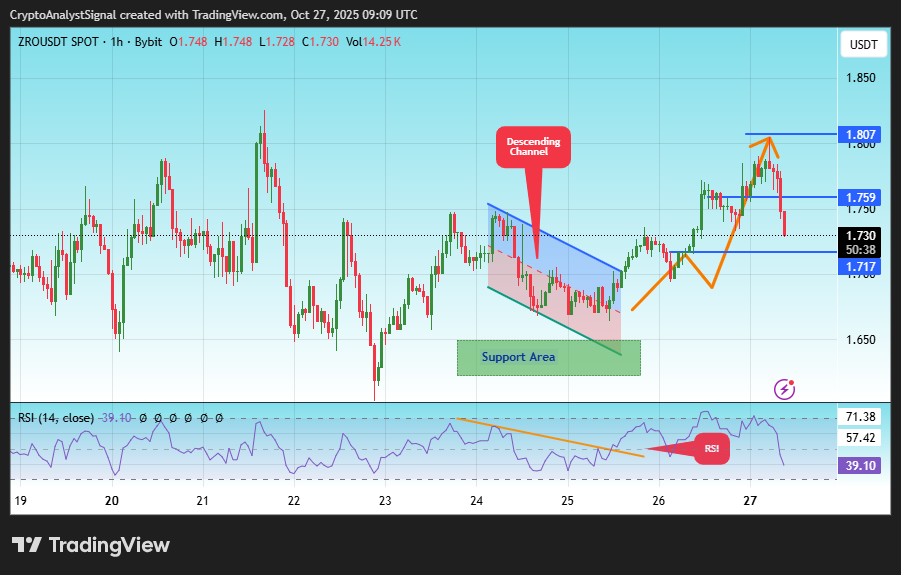Viewport: 901px width, 575px height.
Task: Click the volume reading Vol 14.25 K
Action: pyautogui.click(x=374, y=42)
